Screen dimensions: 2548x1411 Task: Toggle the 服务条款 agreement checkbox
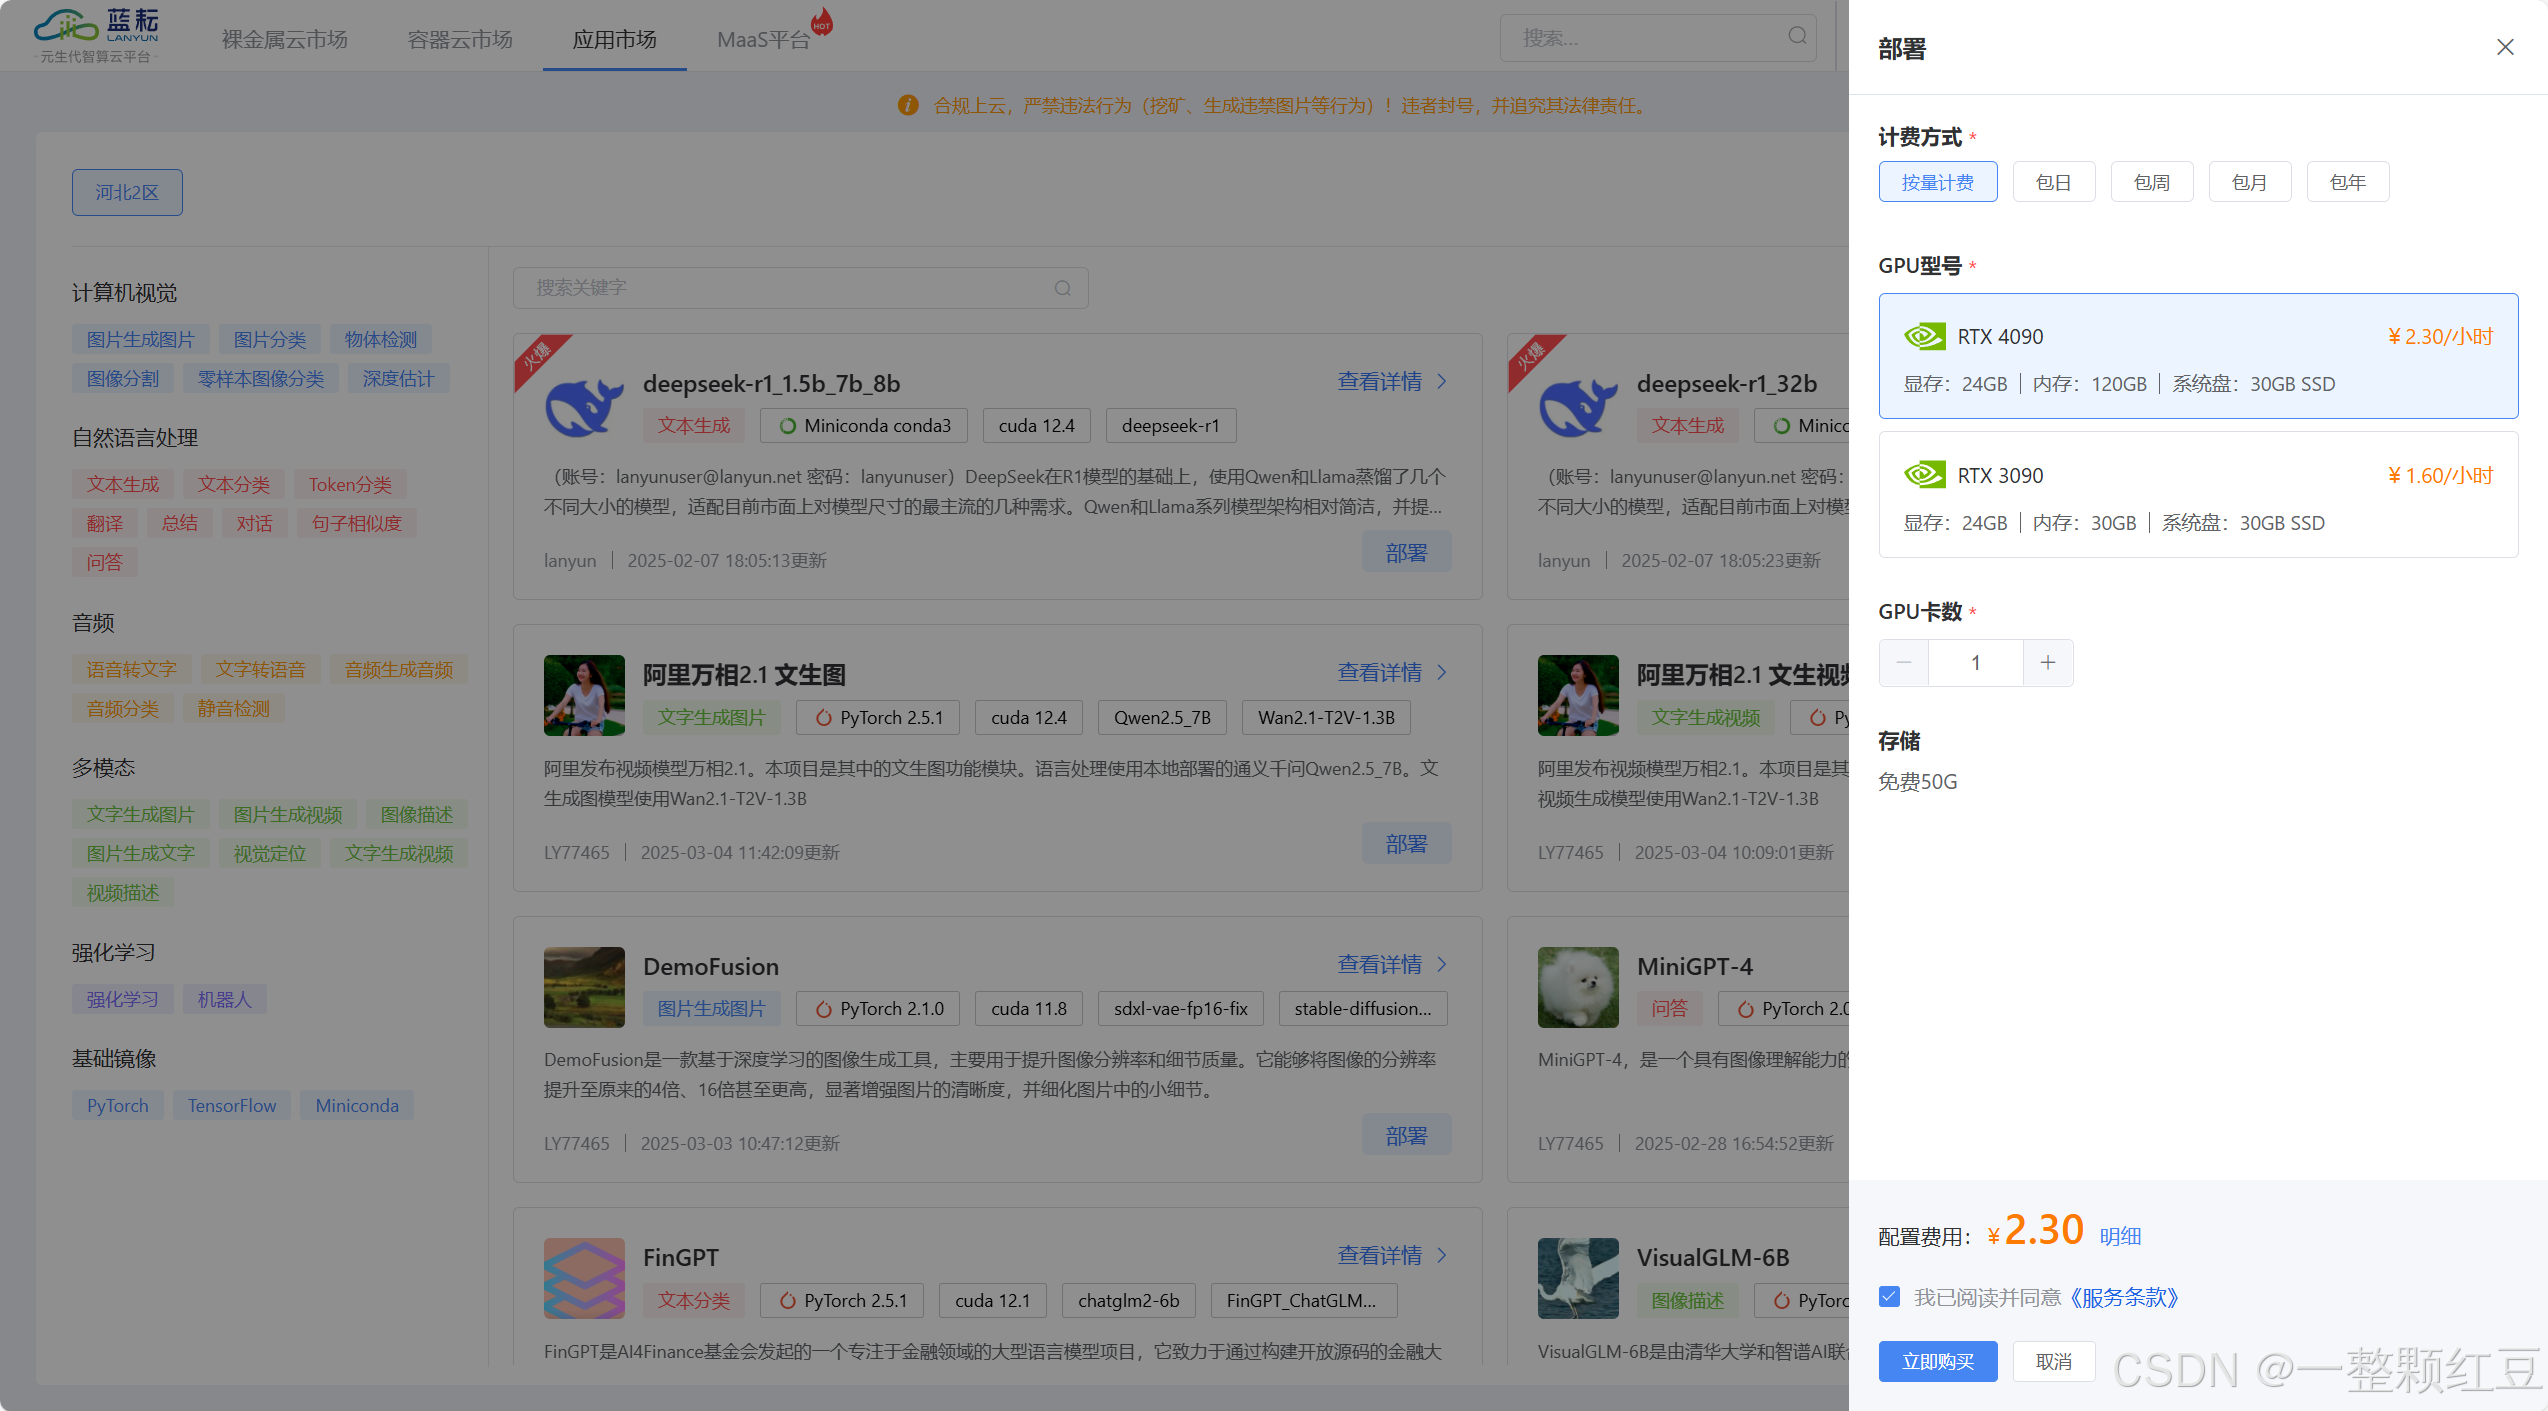coord(1889,1297)
